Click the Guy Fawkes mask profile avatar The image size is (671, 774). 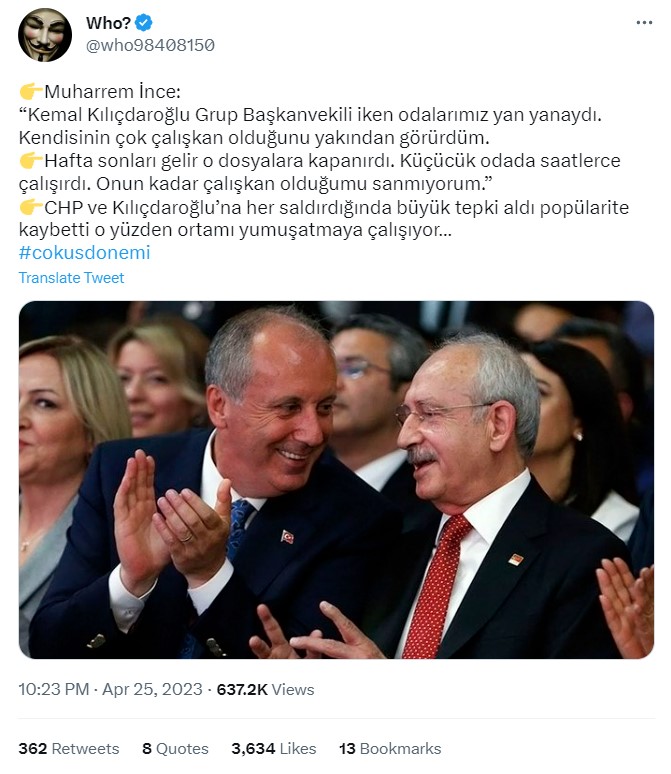click(x=45, y=35)
